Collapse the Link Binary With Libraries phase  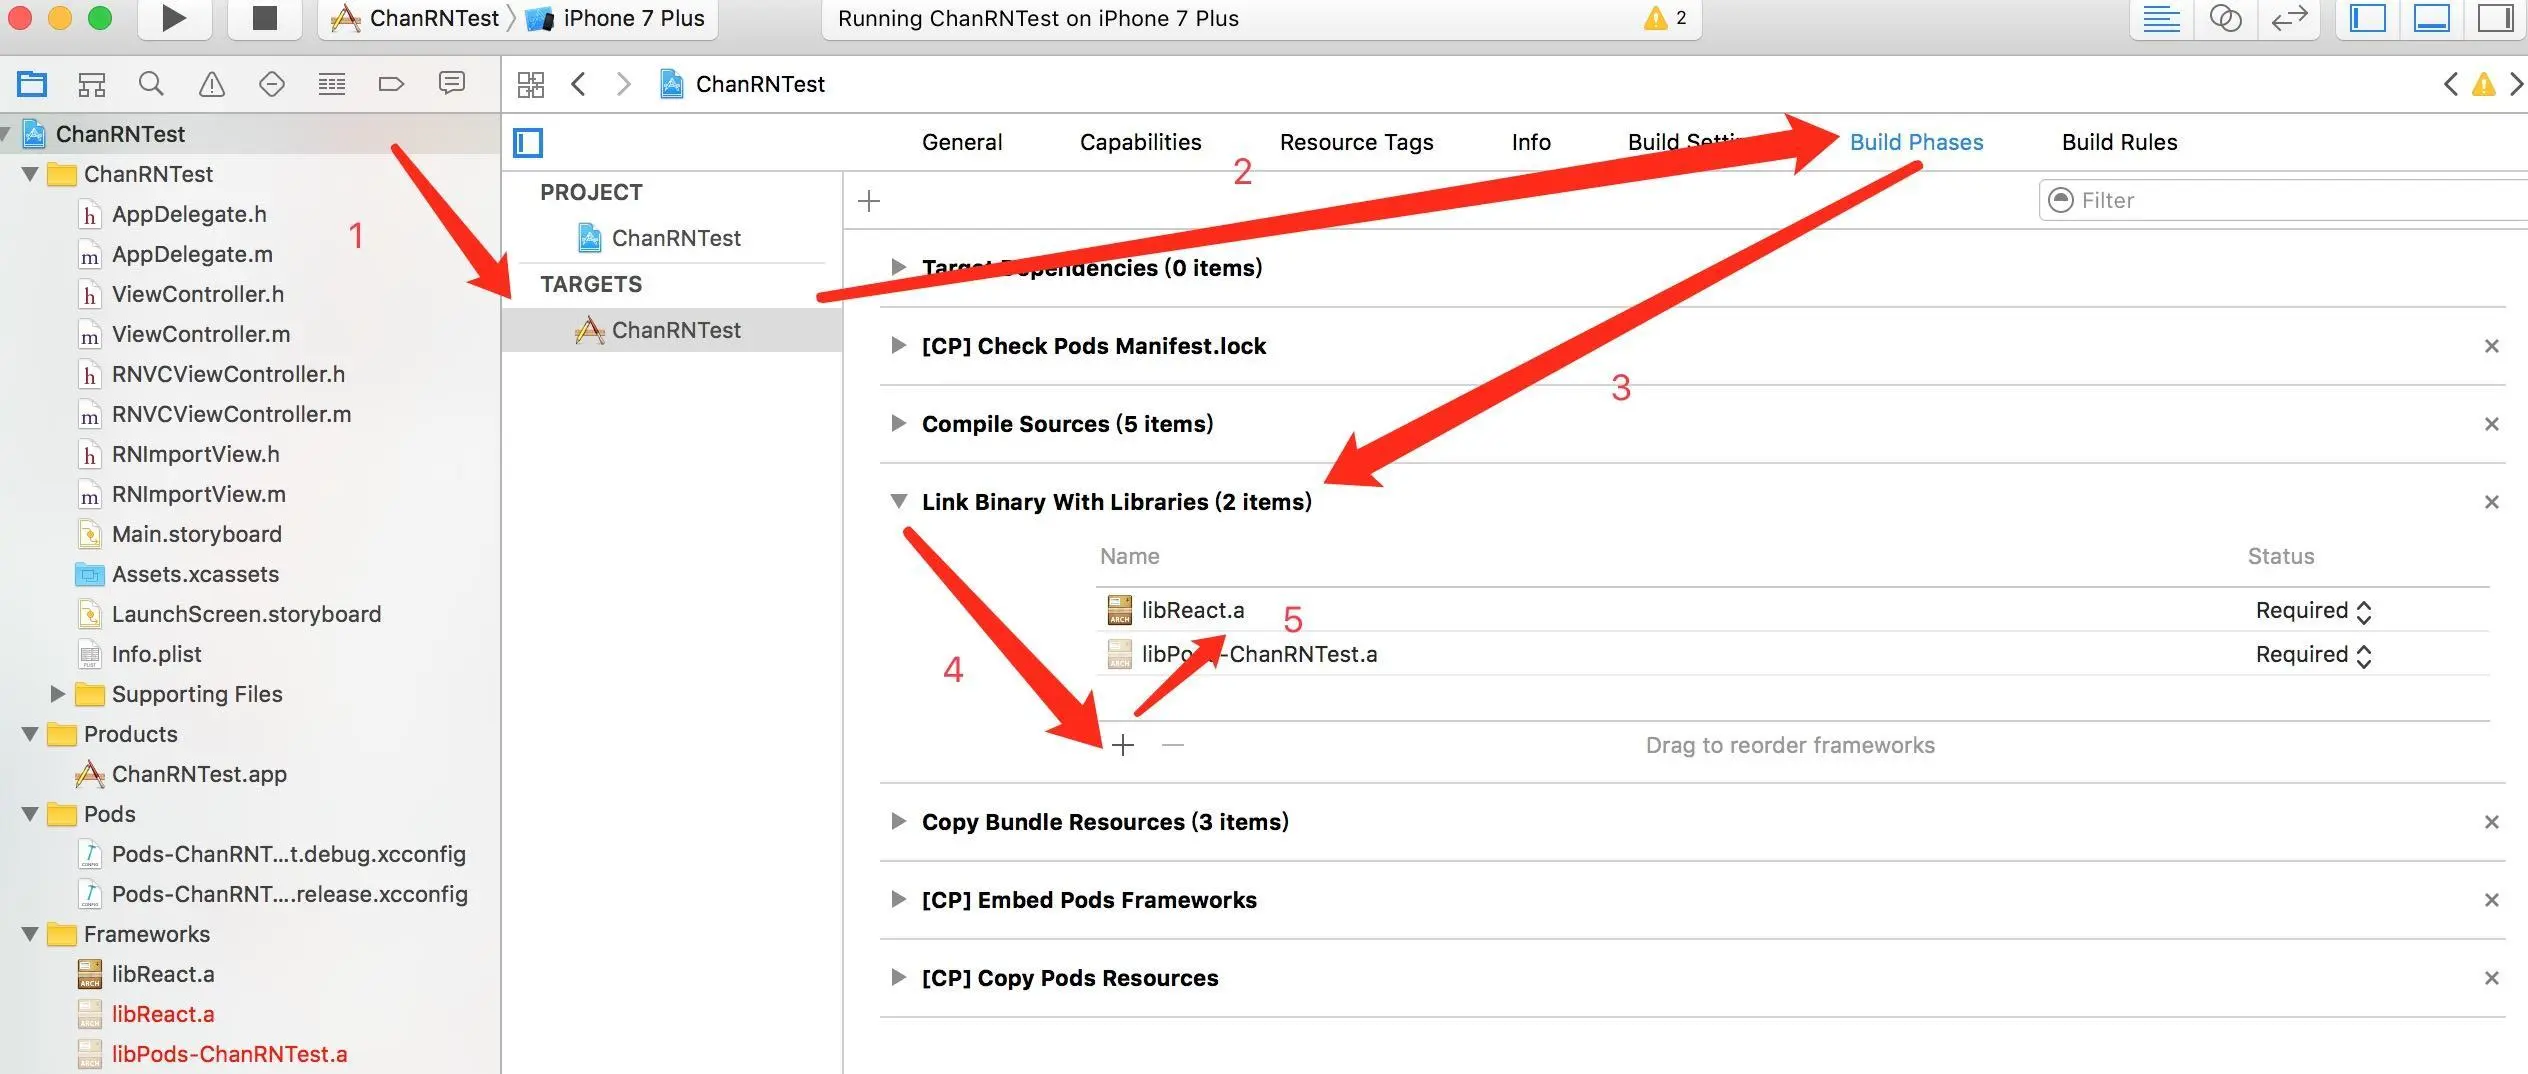(x=899, y=501)
